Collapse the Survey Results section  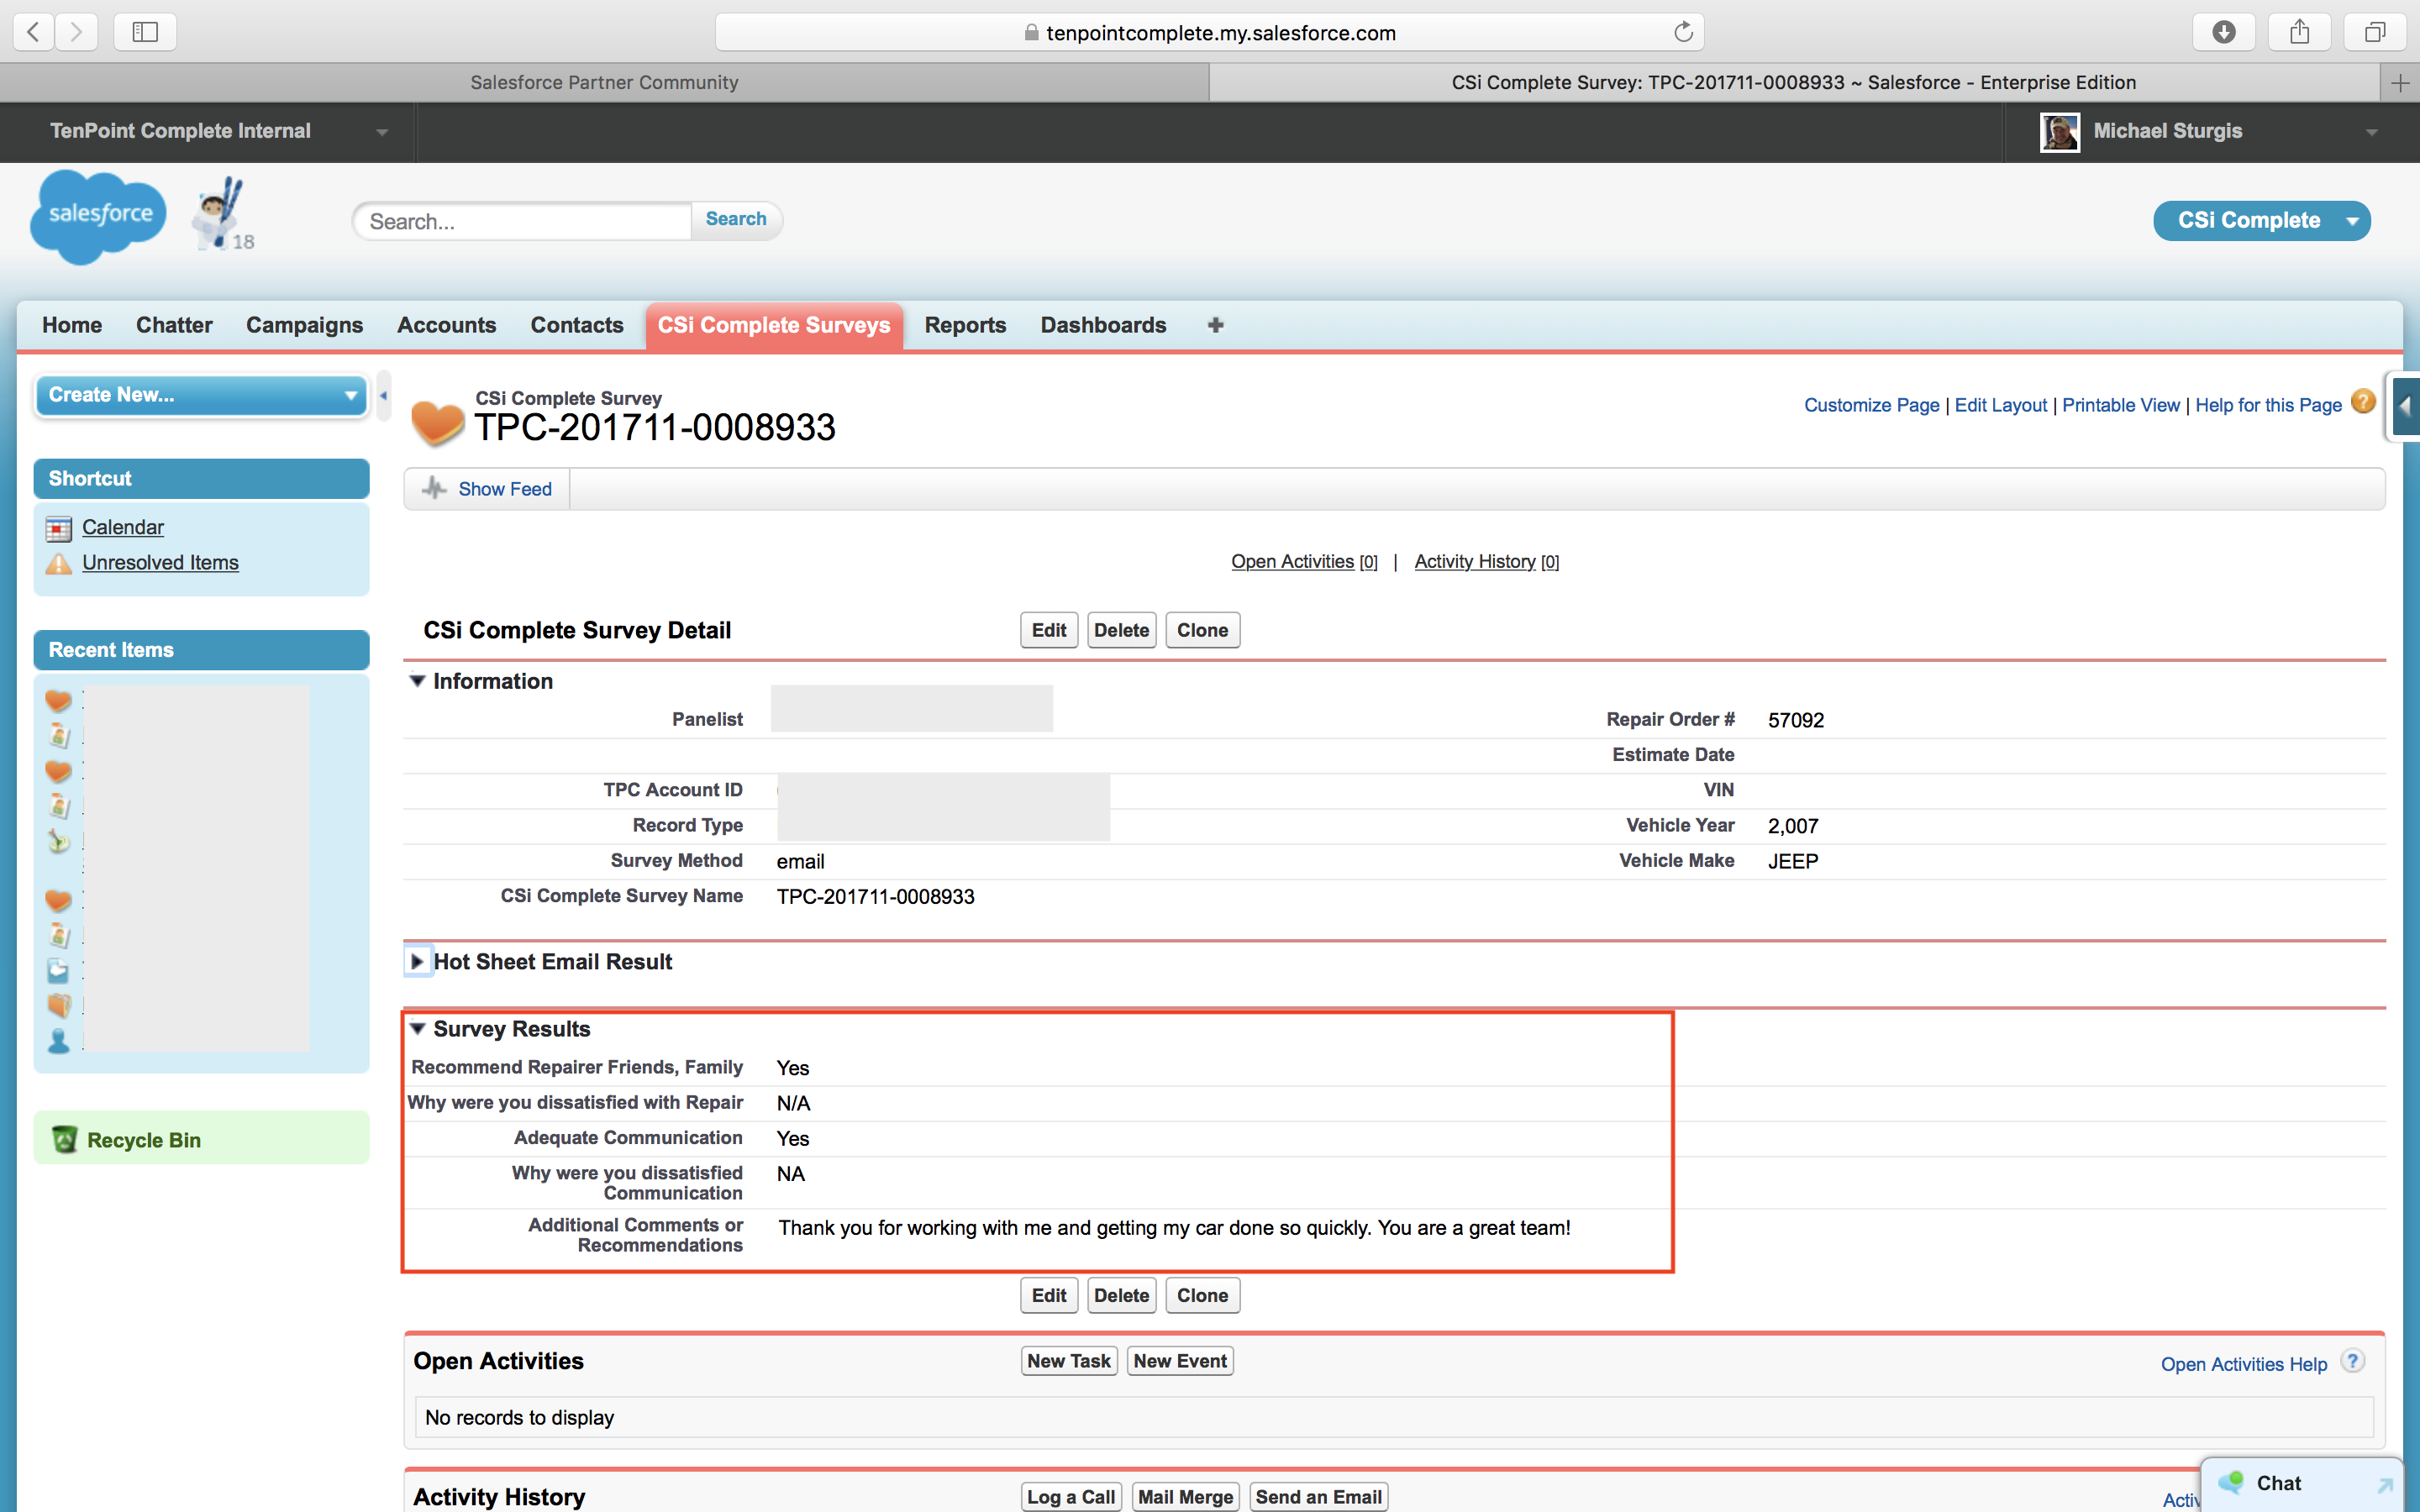[x=418, y=1029]
